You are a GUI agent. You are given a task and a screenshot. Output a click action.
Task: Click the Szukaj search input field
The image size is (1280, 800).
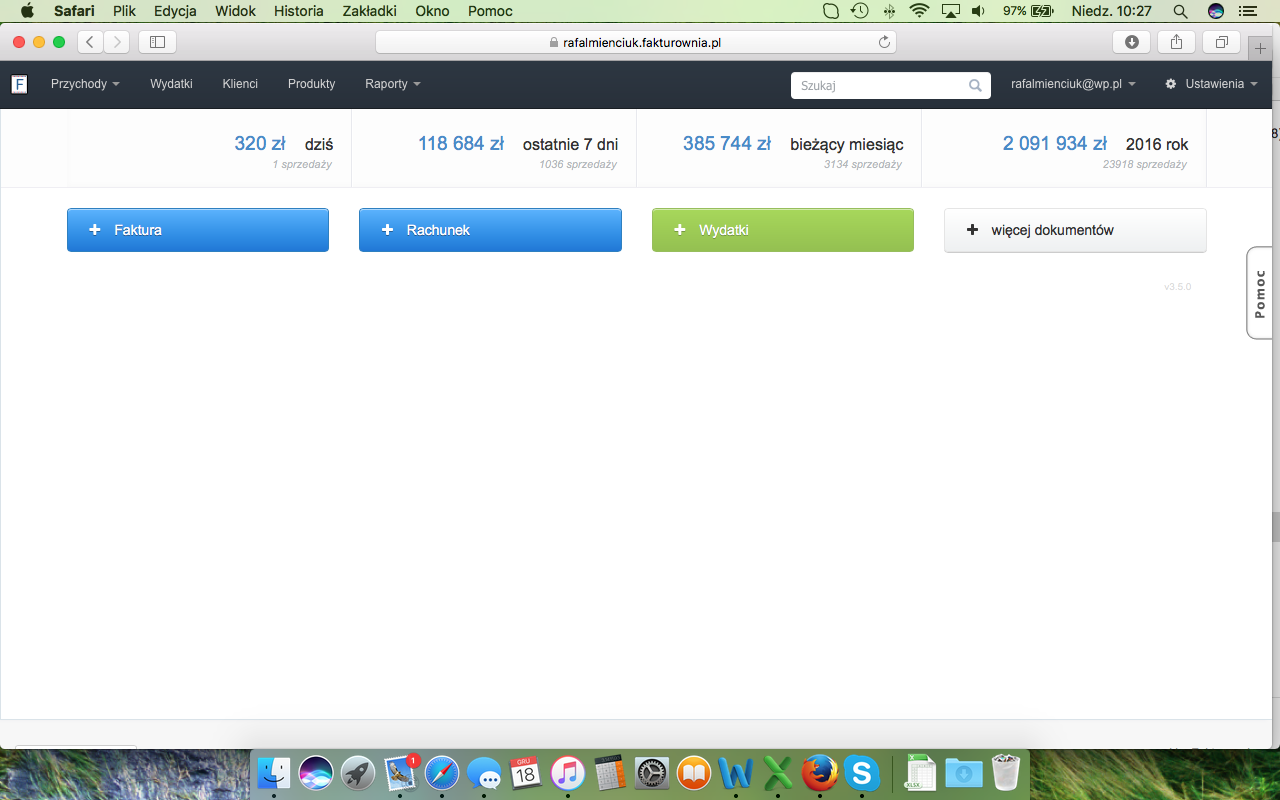(x=880, y=86)
